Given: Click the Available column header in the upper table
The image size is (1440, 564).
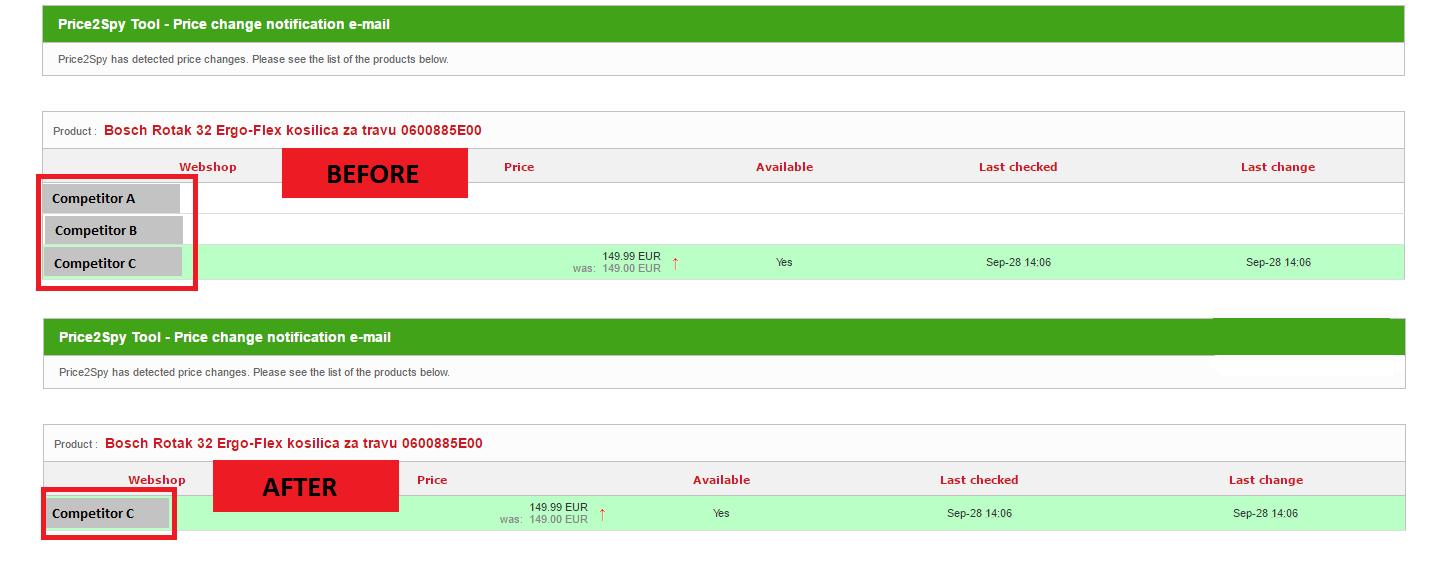Looking at the screenshot, I should pos(784,167).
